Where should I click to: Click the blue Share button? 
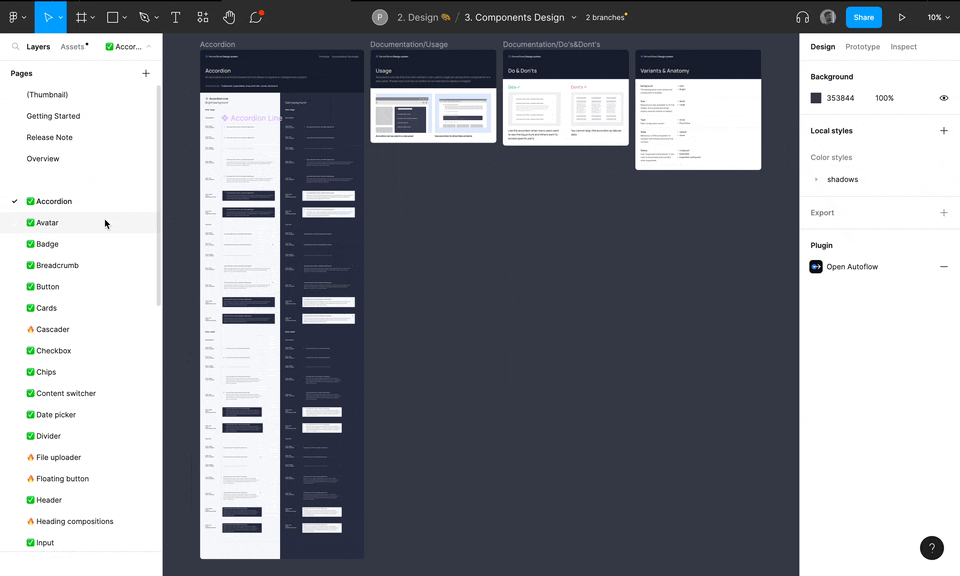click(x=863, y=17)
